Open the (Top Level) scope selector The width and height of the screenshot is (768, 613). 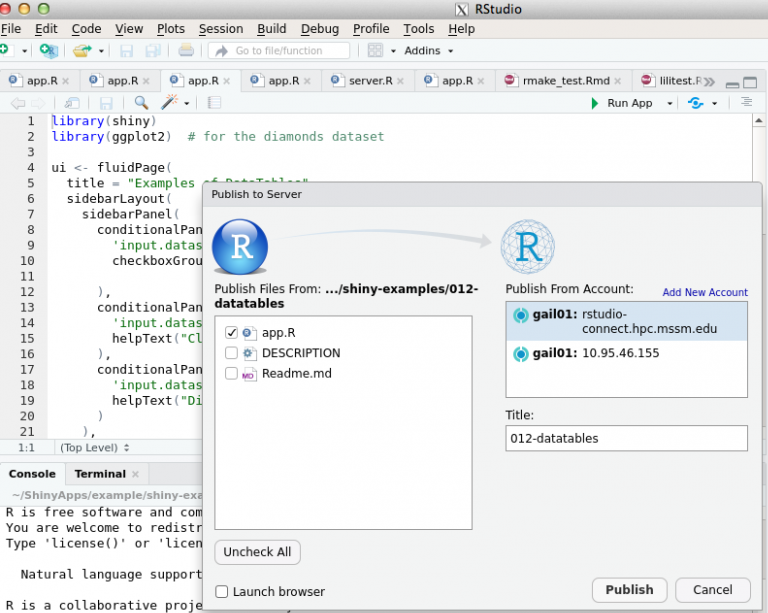[x=94, y=447]
